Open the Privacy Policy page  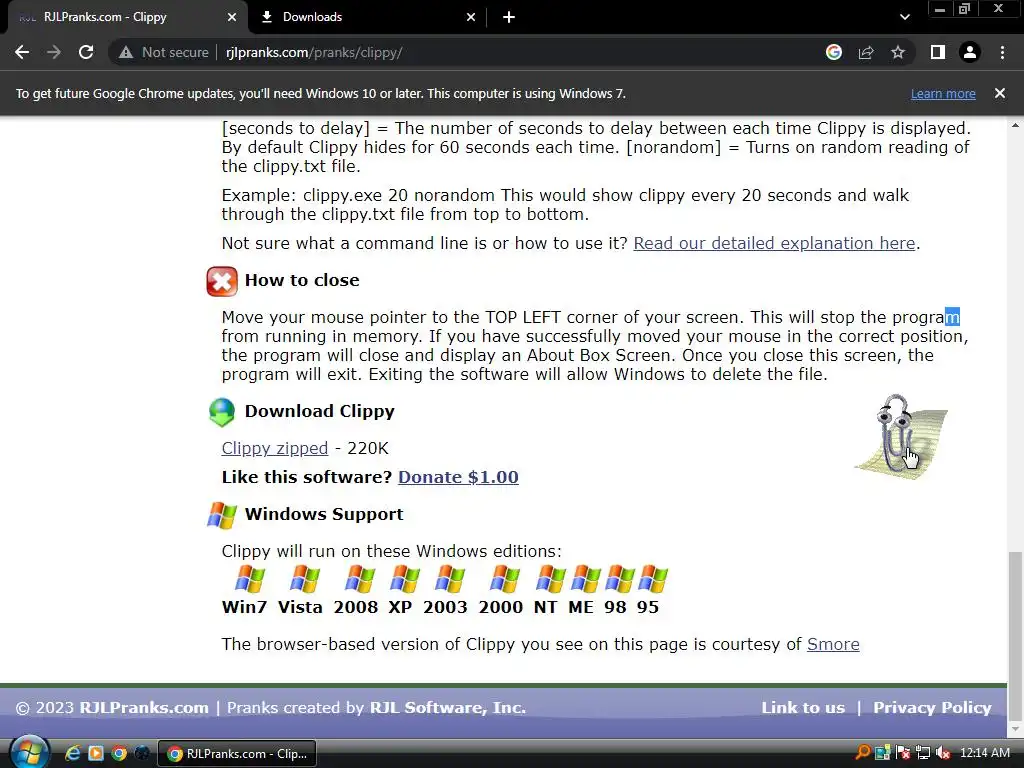point(932,707)
